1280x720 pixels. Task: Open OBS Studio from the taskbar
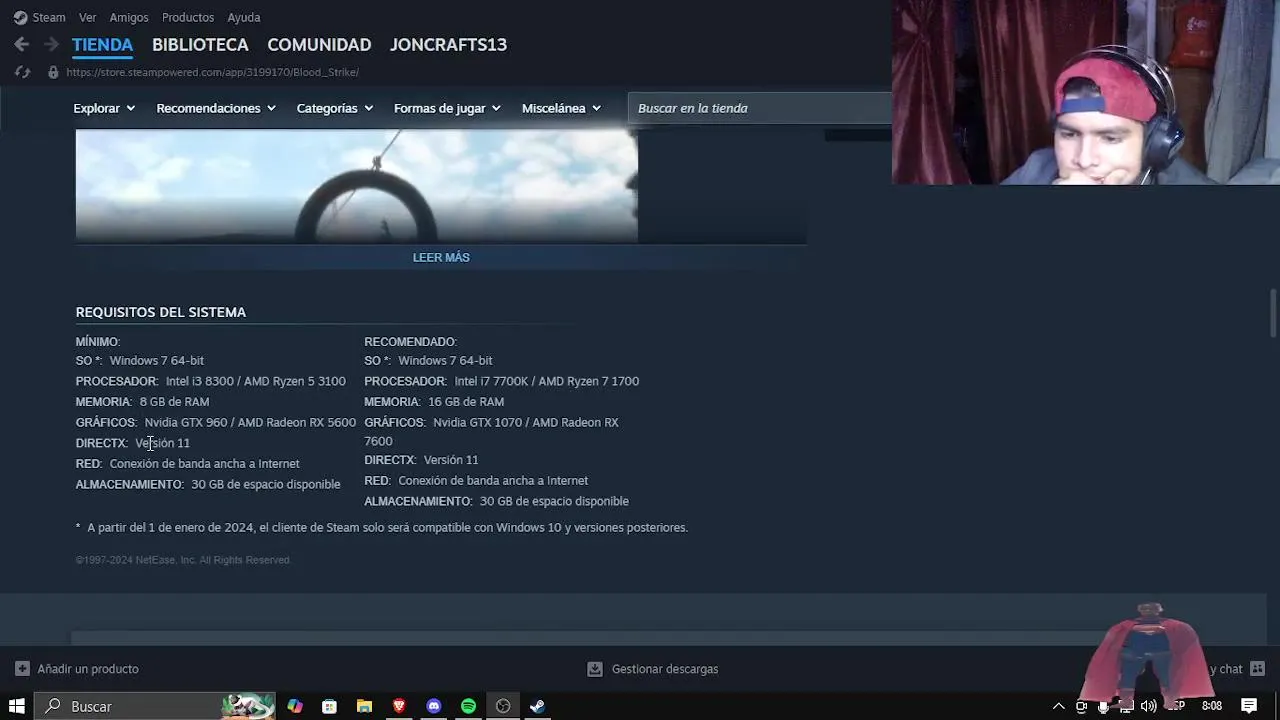(x=503, y=706)
